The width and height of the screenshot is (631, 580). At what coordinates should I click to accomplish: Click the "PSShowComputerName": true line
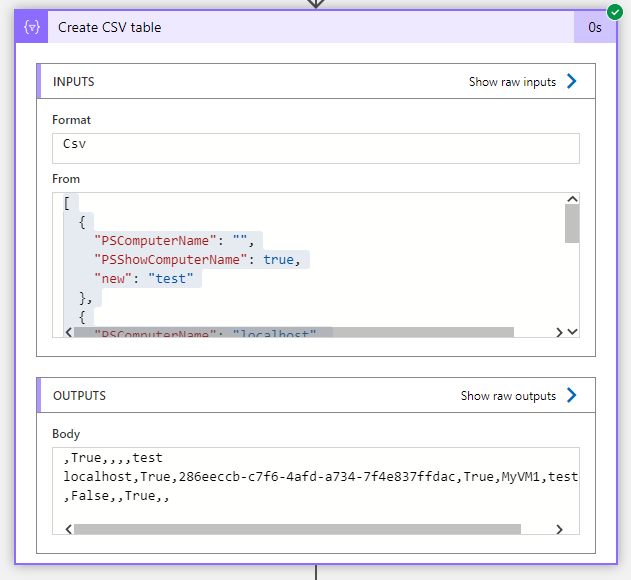click(197, 260)
